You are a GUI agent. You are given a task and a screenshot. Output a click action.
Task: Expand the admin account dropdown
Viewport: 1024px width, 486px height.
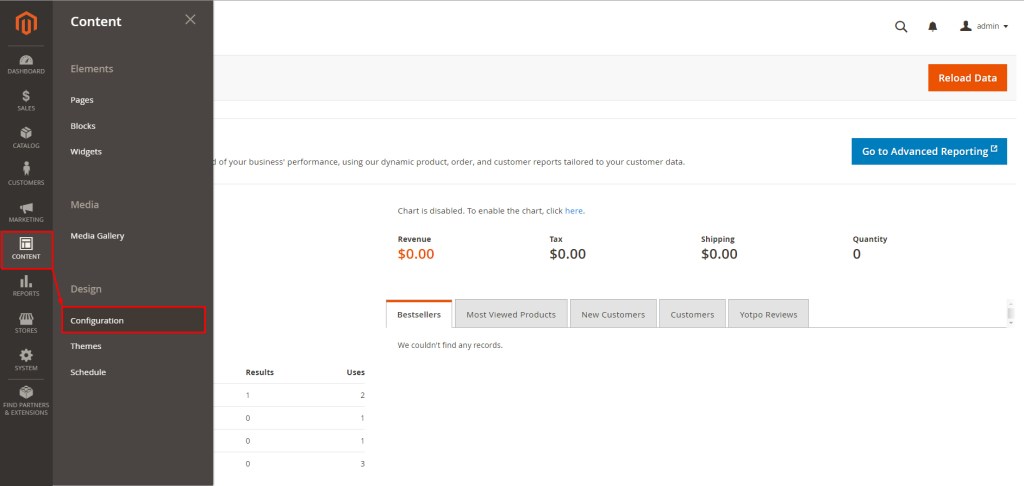pyautogui.click(x=984, y=26)
